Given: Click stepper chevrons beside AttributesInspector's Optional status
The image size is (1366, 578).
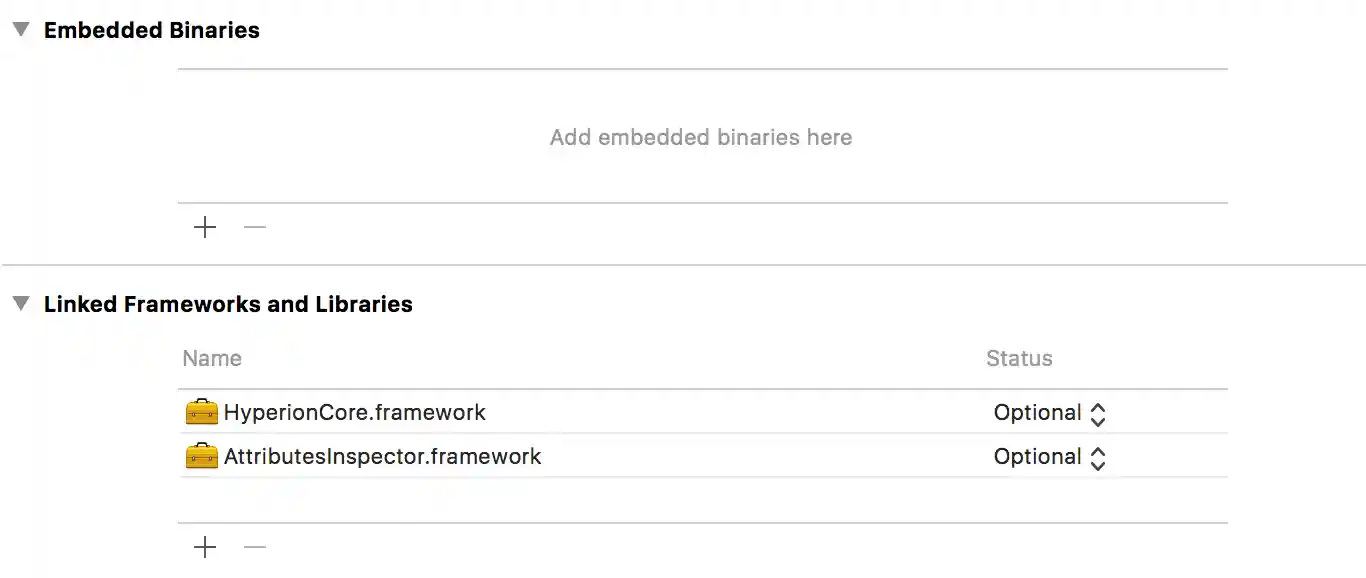Looking at the screenshot, I should [1097, 456].
